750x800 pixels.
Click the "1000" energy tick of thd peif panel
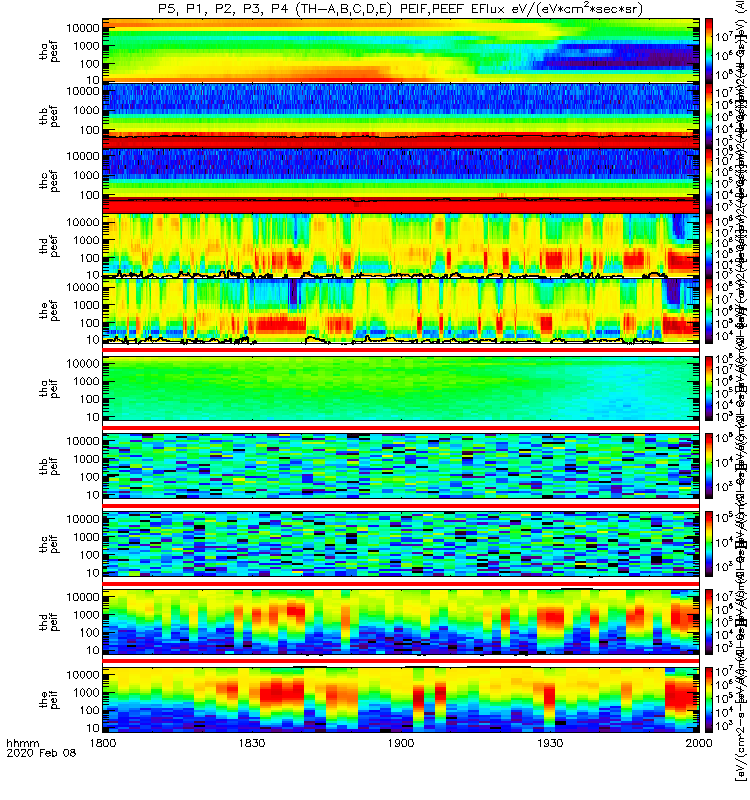tap(86, 615)
